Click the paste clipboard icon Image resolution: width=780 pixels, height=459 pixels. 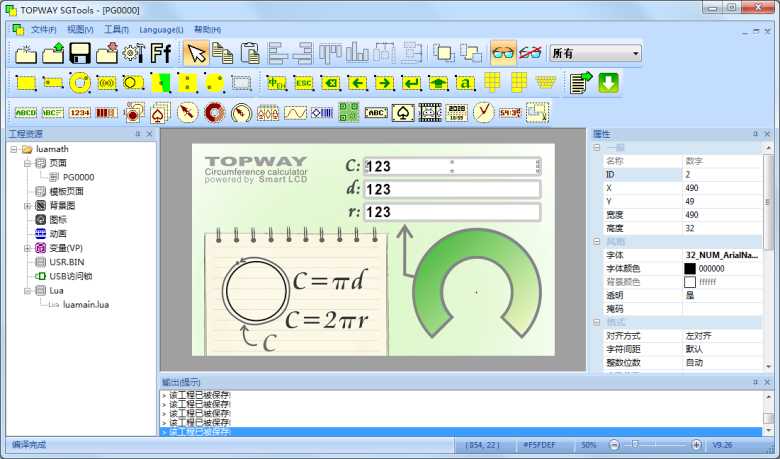pyautogui.click(x=250, y=53)
